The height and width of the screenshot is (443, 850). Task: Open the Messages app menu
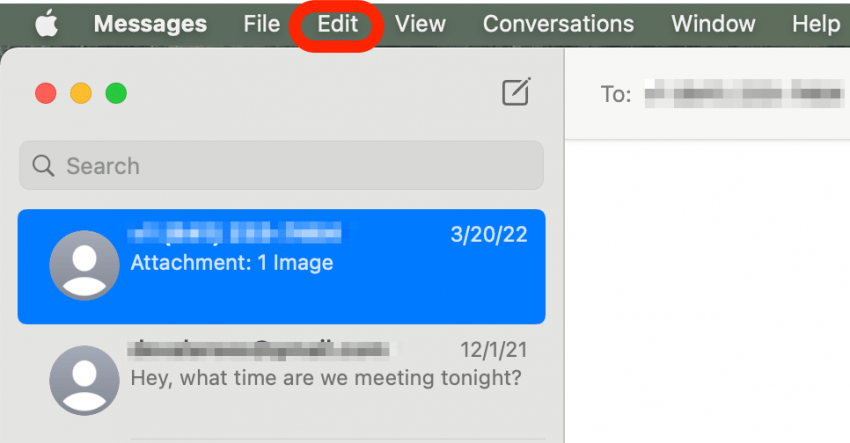150,24
